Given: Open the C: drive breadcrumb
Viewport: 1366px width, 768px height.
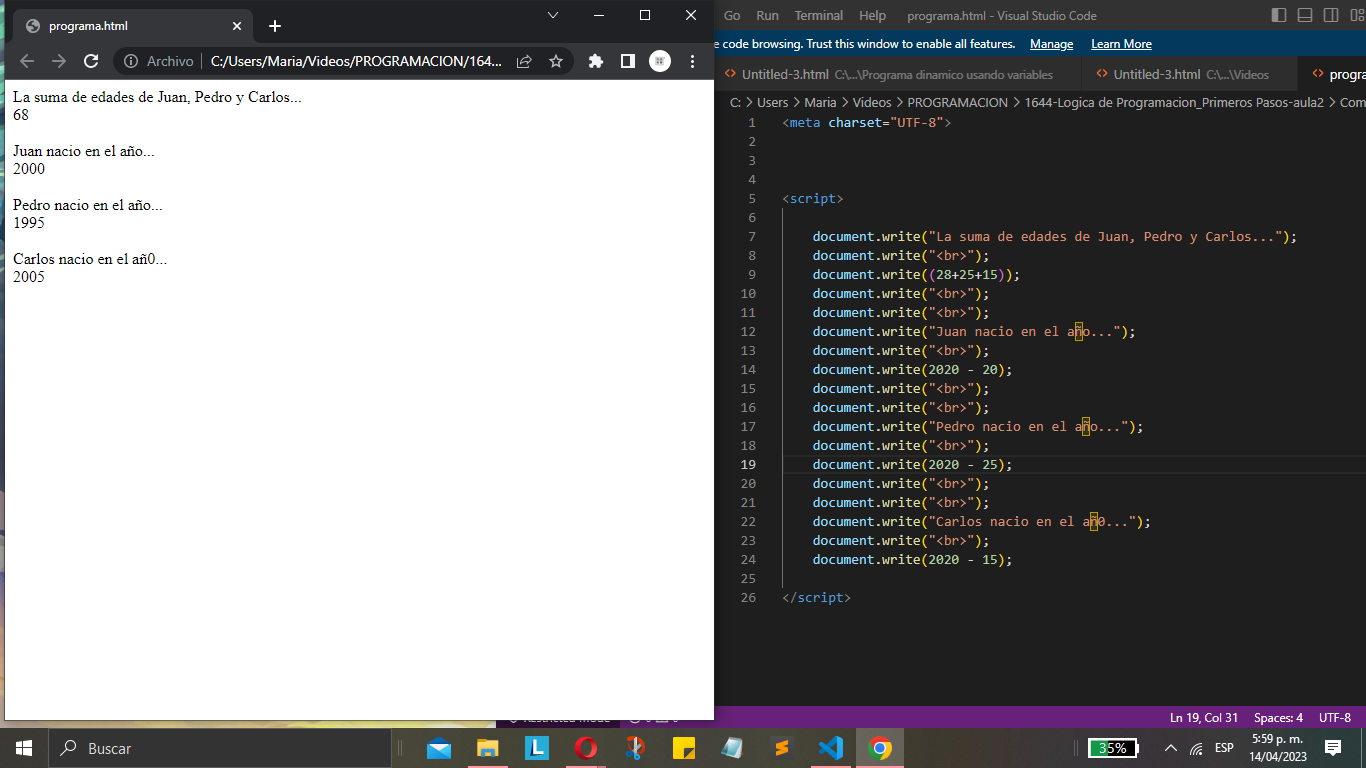Looking at the screenshot, I should click(x=735, y=102).
